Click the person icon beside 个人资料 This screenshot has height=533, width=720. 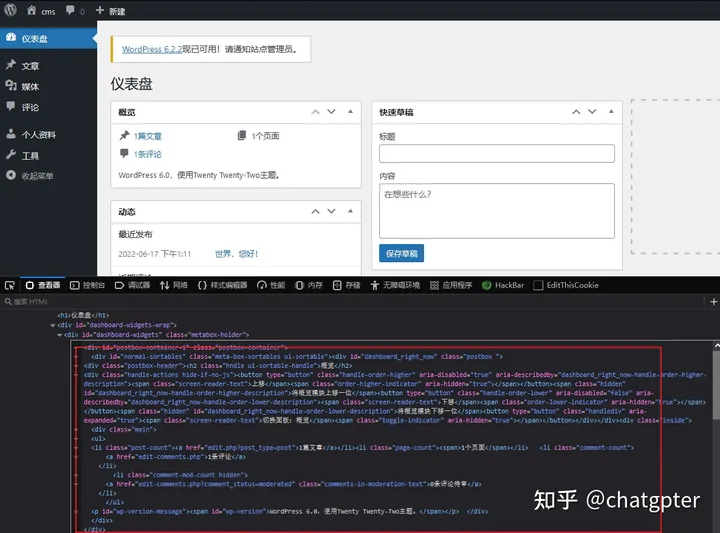point(11,134)
